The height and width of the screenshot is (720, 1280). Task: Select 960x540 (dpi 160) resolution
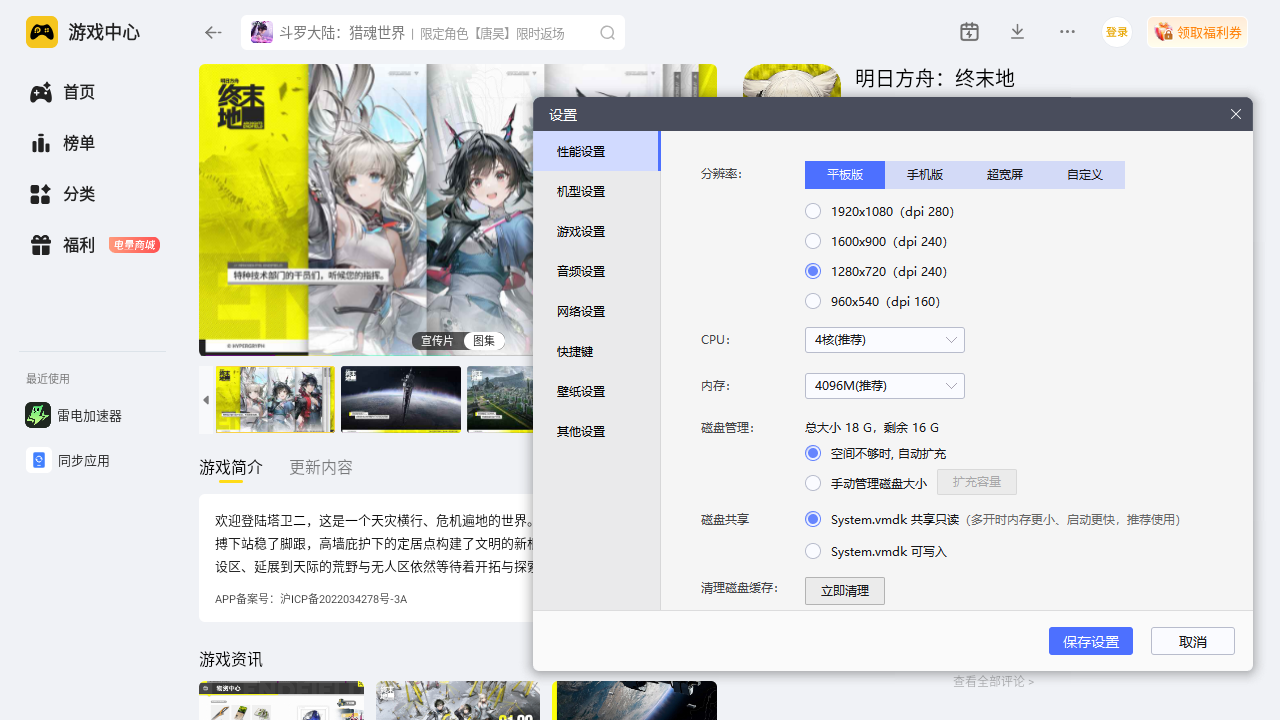tap(813, 301)
